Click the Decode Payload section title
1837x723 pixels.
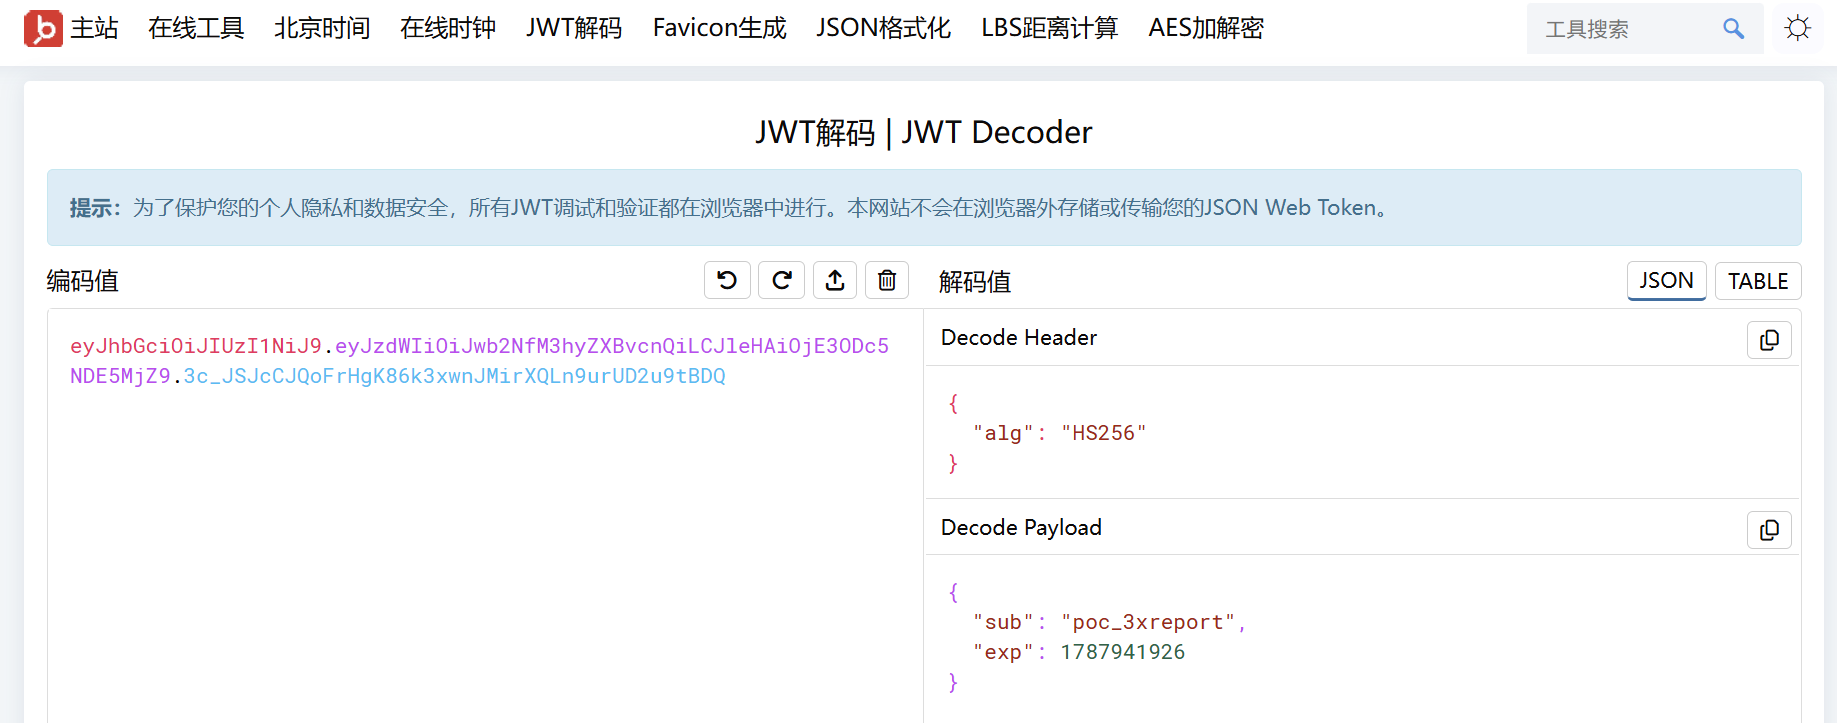tap(1021, 528)
